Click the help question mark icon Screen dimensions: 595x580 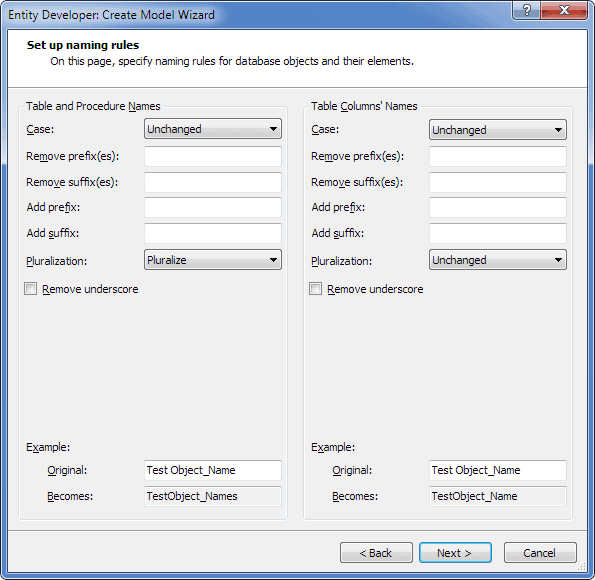pos(526,10)
